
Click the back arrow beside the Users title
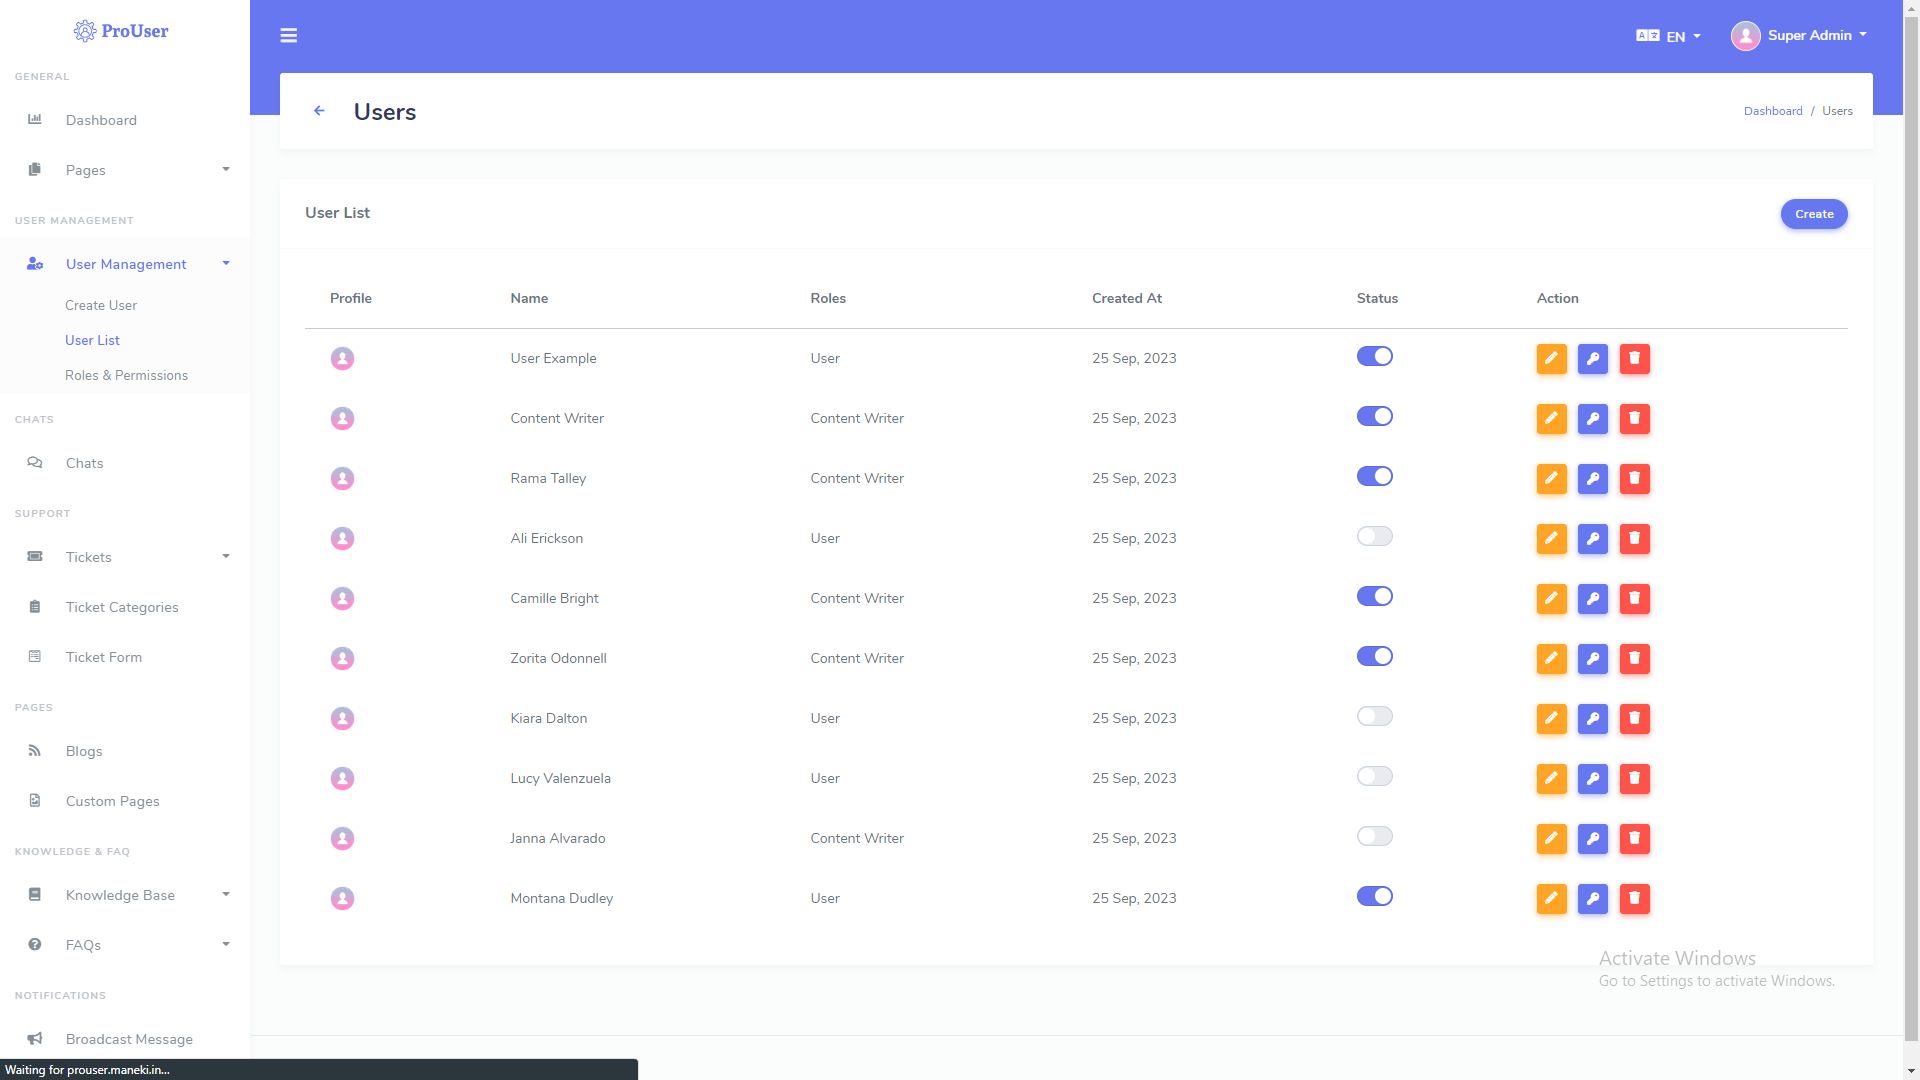coord(319,111)
